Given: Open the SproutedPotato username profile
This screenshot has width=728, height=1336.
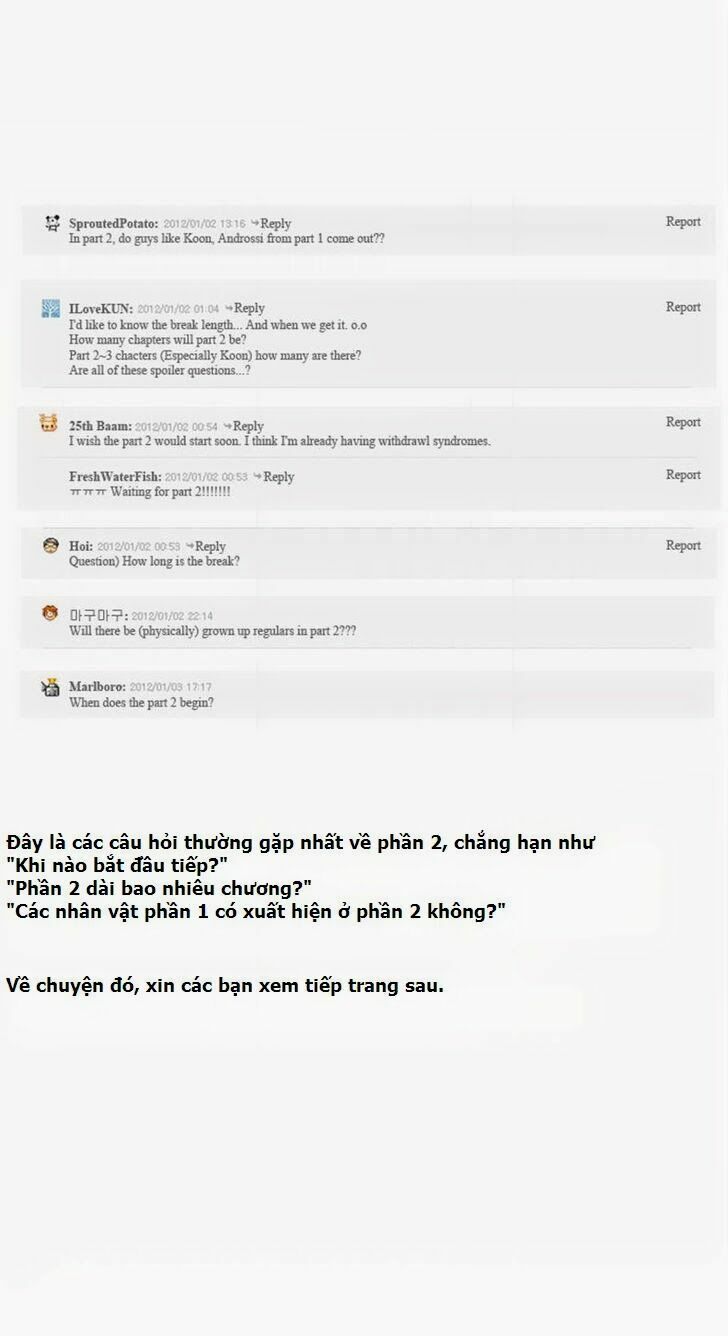Looking at the screenshot, I should (114, 224).
